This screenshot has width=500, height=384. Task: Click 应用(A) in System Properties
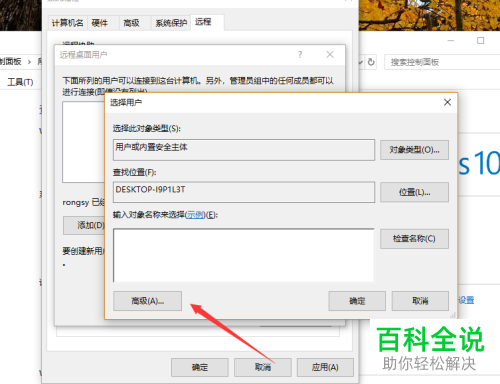(x=325, y=367)
